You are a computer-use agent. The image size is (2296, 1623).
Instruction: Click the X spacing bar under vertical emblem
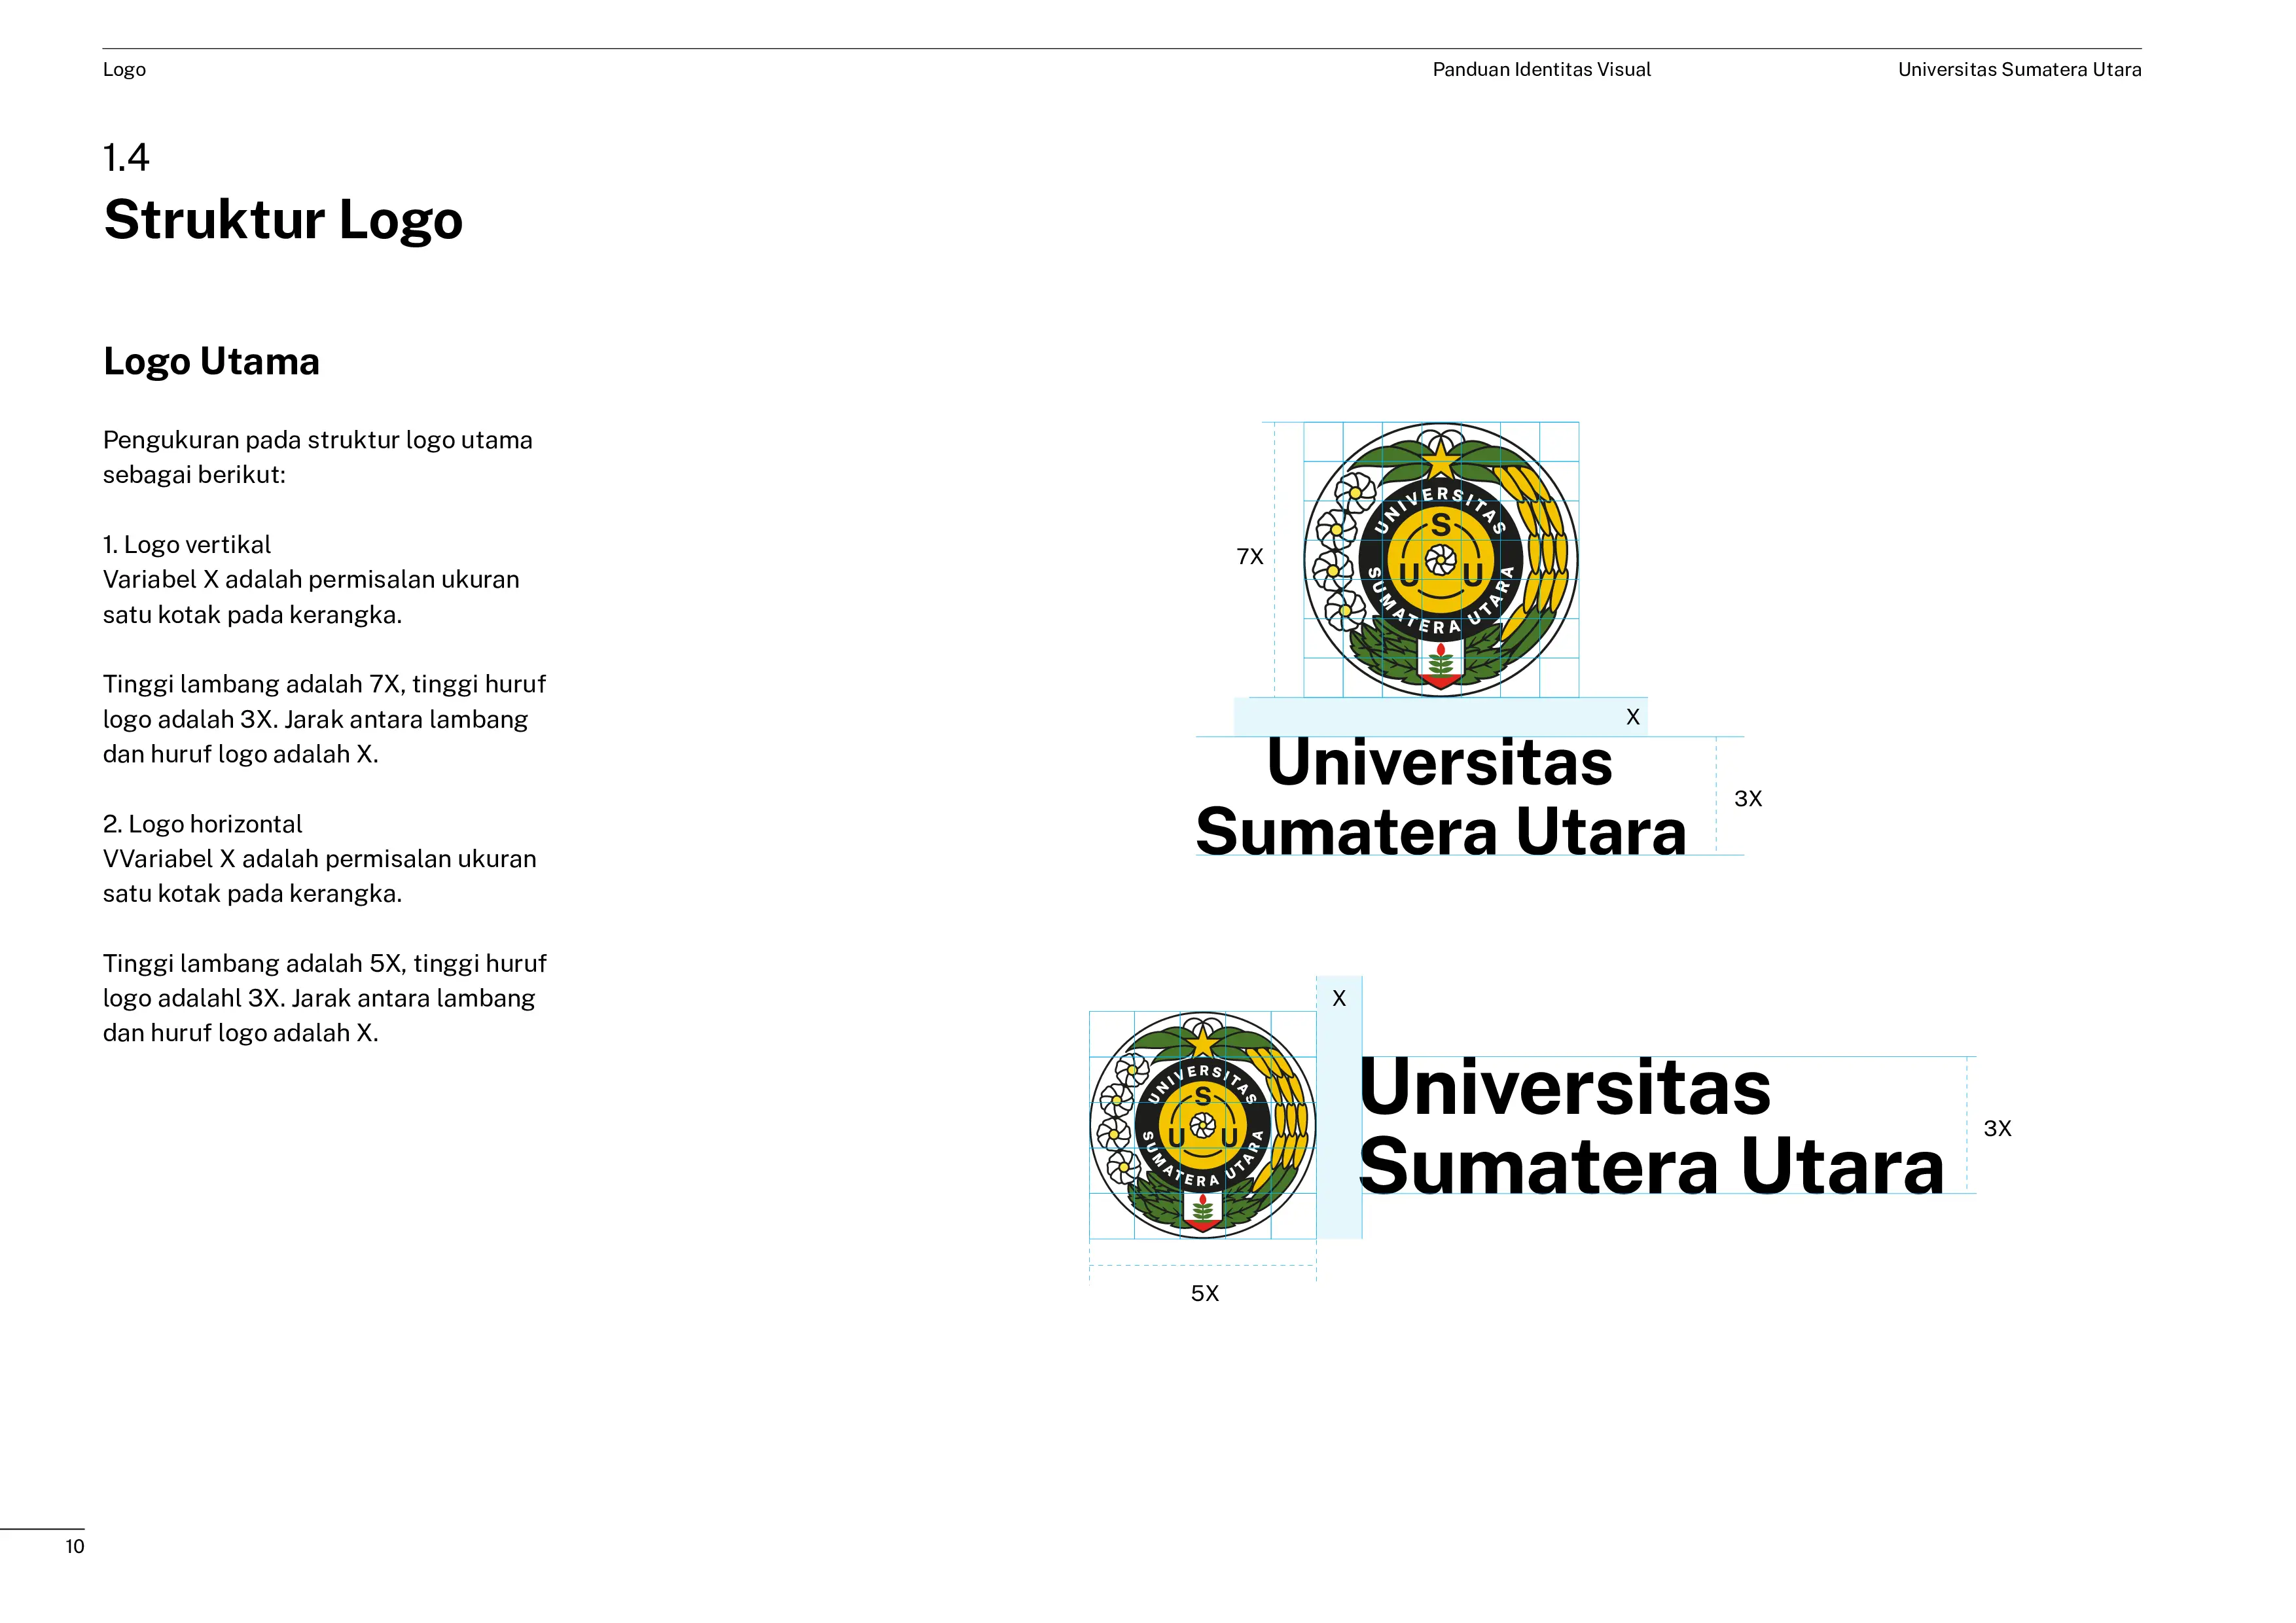coord(1440,717)
